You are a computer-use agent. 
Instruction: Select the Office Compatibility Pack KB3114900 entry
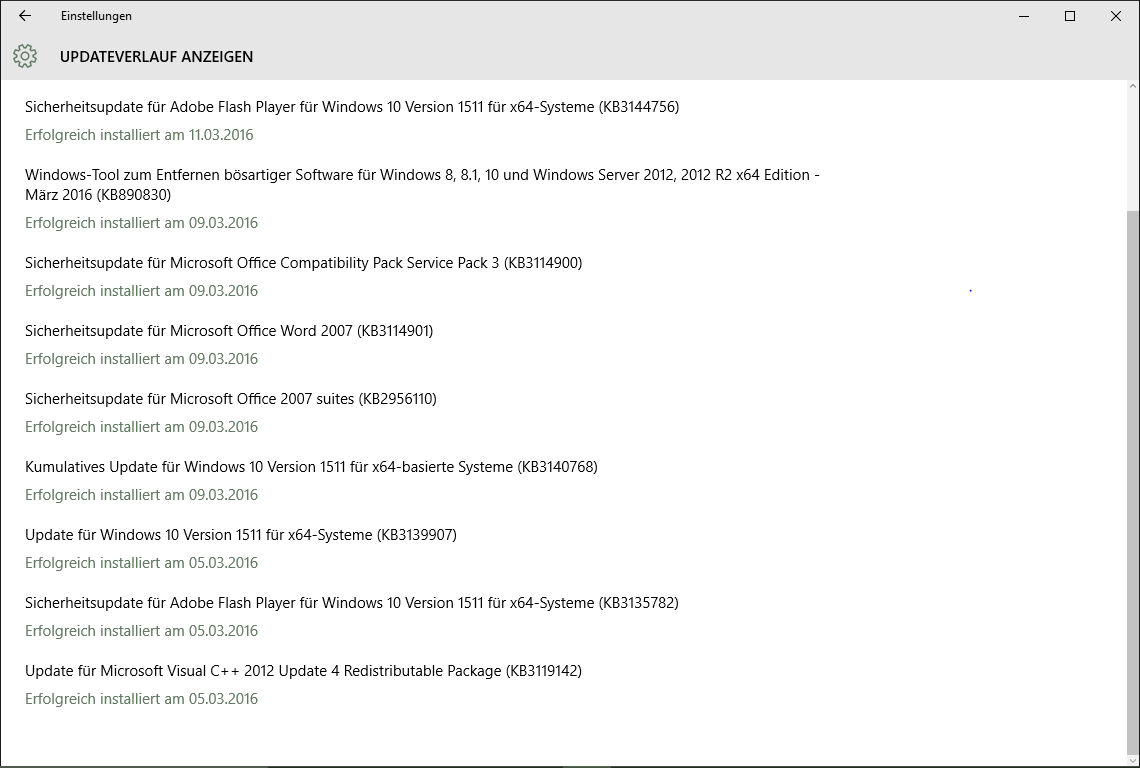(x=303, y=263)
